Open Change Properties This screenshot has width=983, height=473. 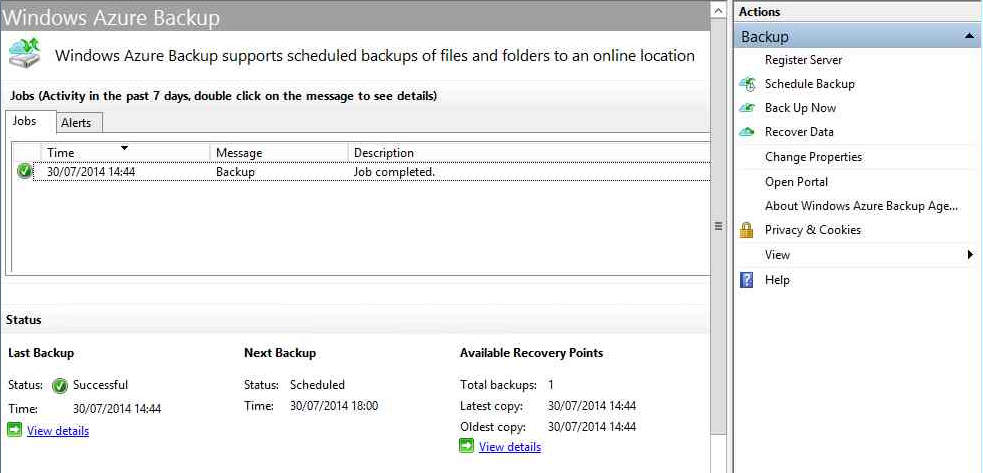pos(813,157)
